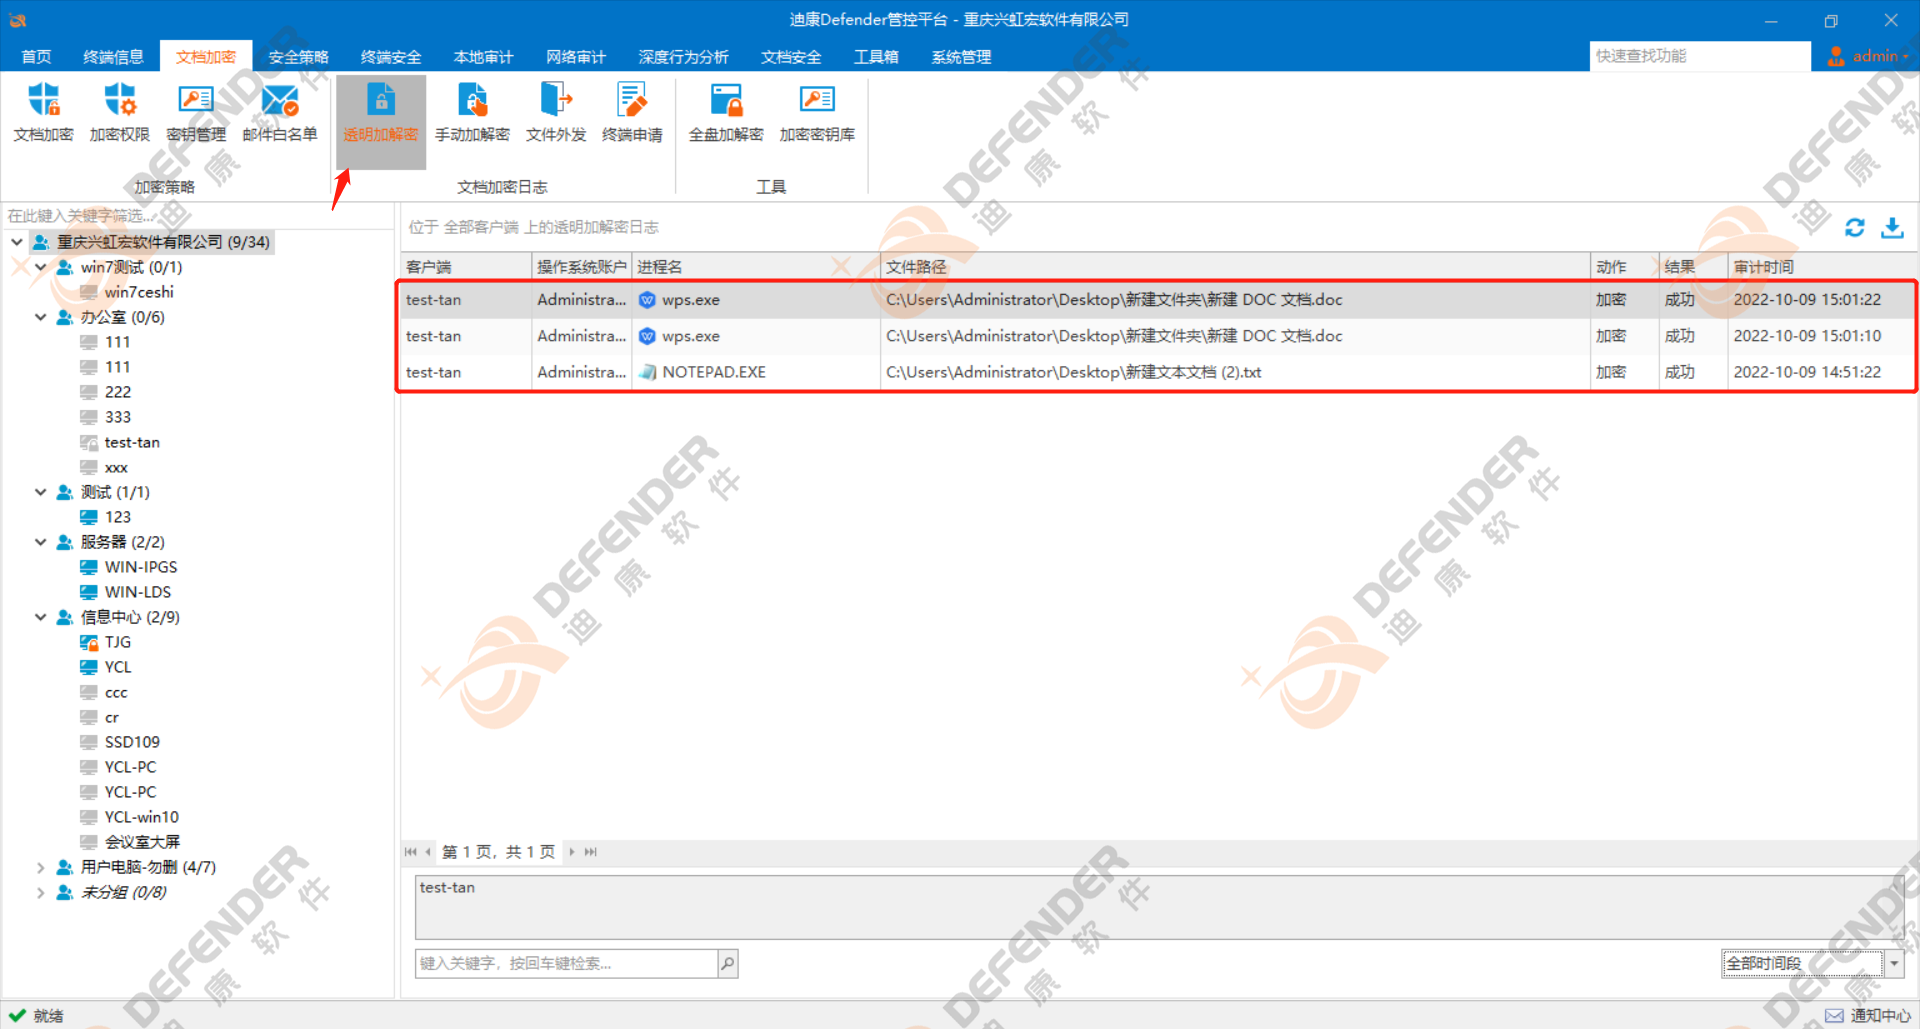Open the 加密权限 icon

[x=119, y=113]
